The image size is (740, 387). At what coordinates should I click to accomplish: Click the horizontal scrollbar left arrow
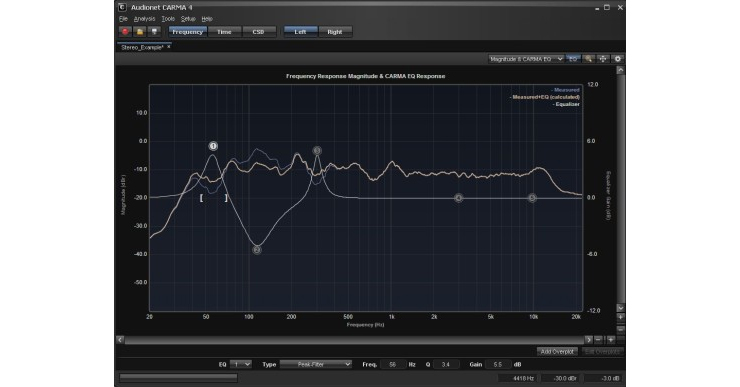click(120, 340)
